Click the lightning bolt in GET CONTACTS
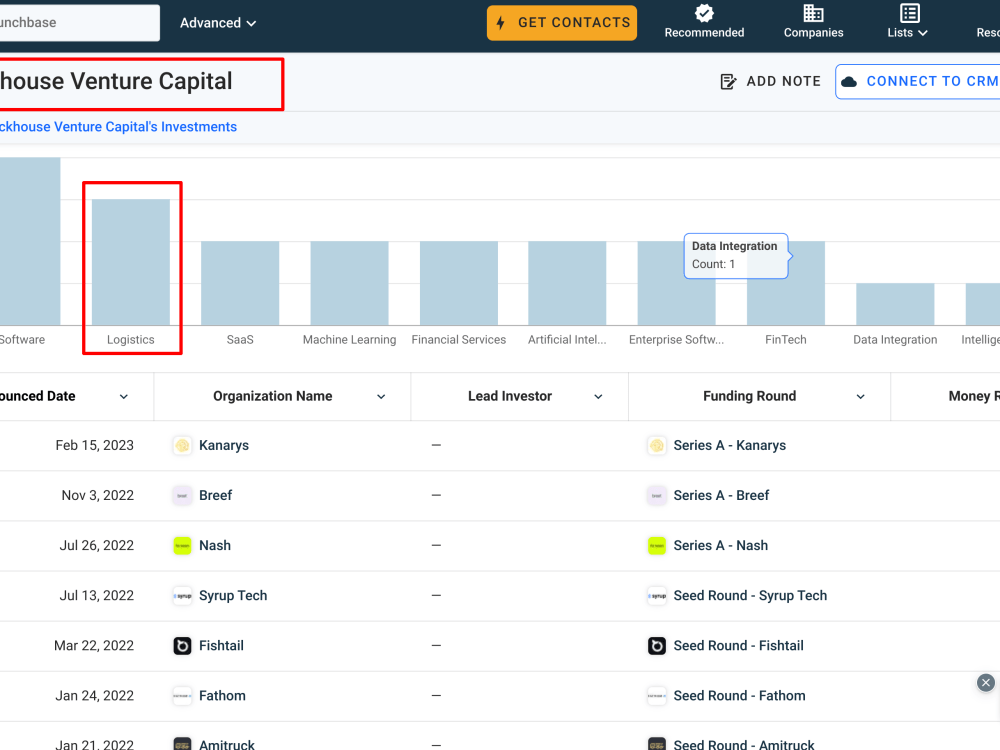The width and height of the screenshot is (1000, 750). [499, 22]
